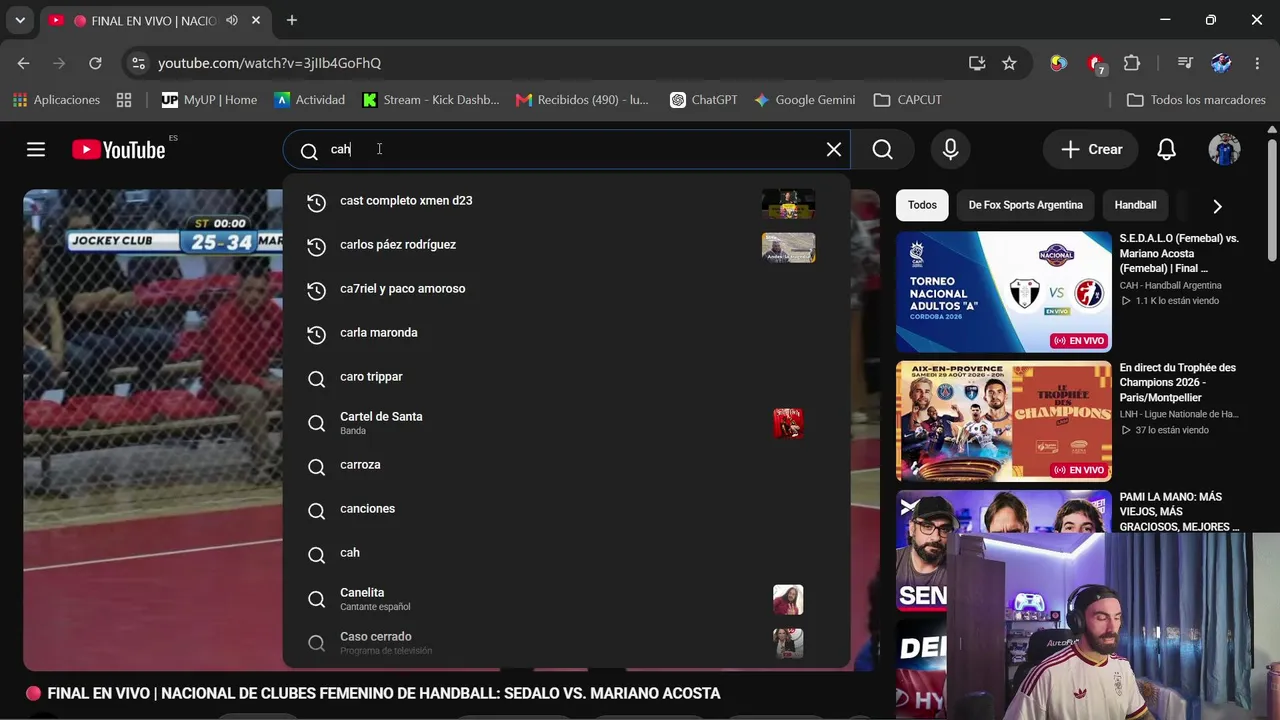Clear the search box with the X

click(x=833, y=150)
